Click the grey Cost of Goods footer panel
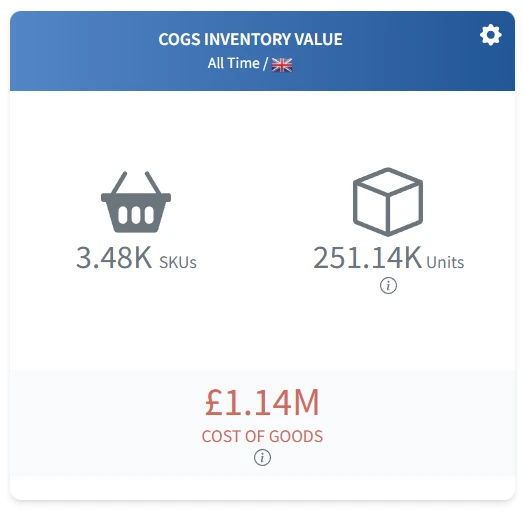 click(262, 423)
